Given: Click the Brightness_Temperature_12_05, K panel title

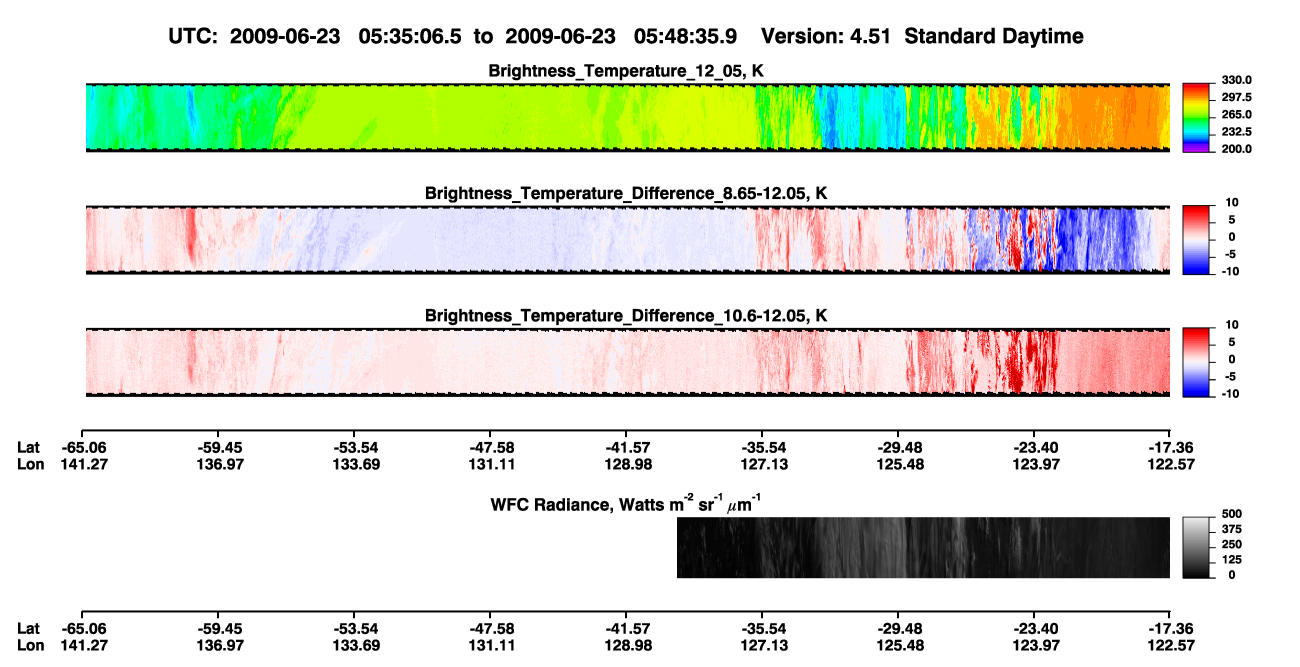Looking at the screenshot, I should click(x=626, y=71).
